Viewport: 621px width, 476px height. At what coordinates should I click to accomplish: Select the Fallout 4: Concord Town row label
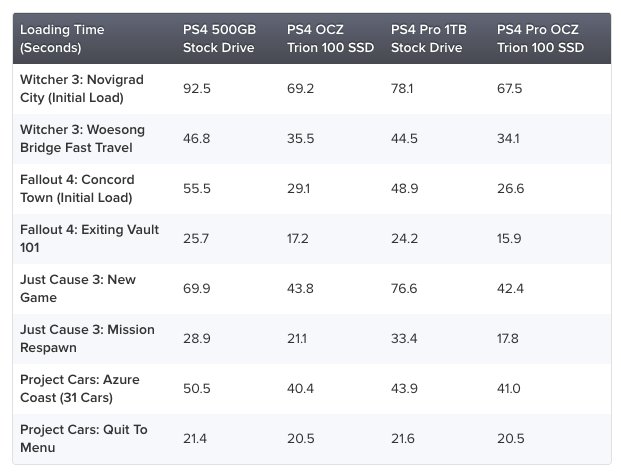(x=77, y=188)
